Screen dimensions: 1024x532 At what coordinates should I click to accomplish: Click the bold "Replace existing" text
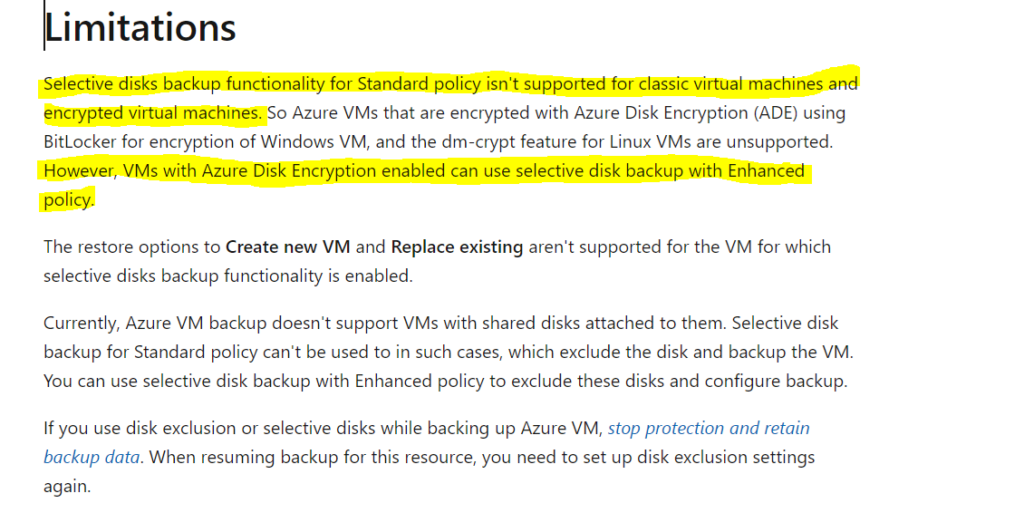pos(457,247)
